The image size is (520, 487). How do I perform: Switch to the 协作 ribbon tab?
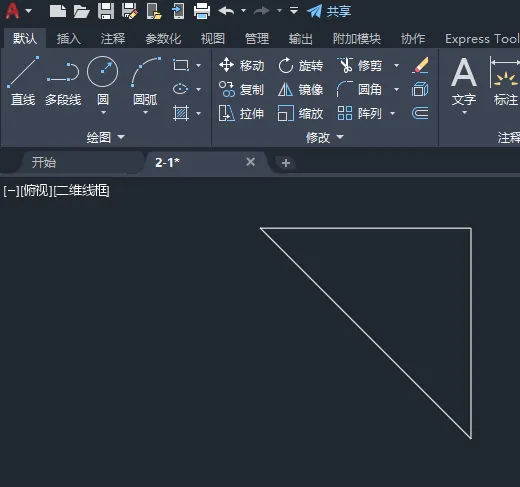(413, 39)
